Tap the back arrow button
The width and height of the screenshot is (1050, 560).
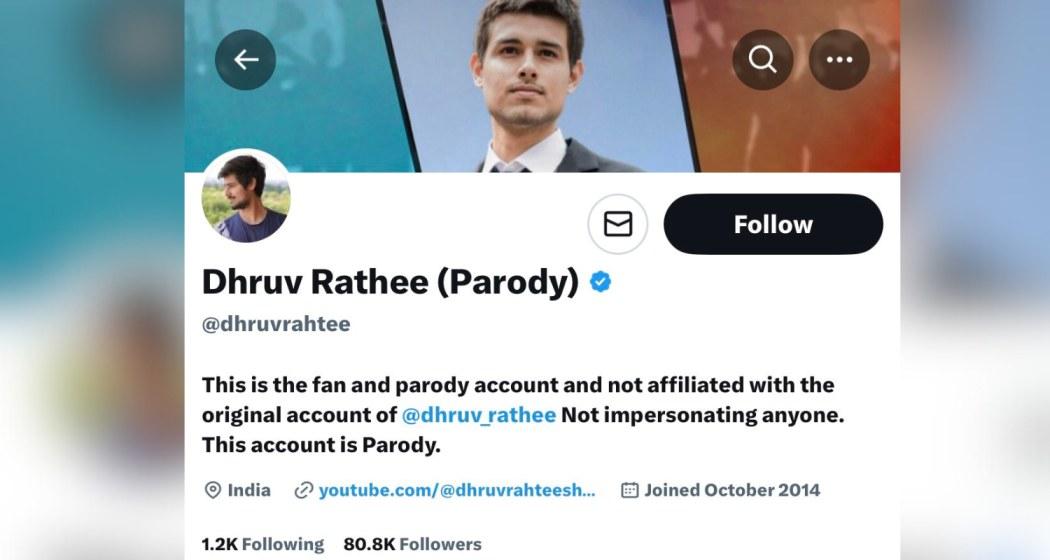click(x=245, y=60)
